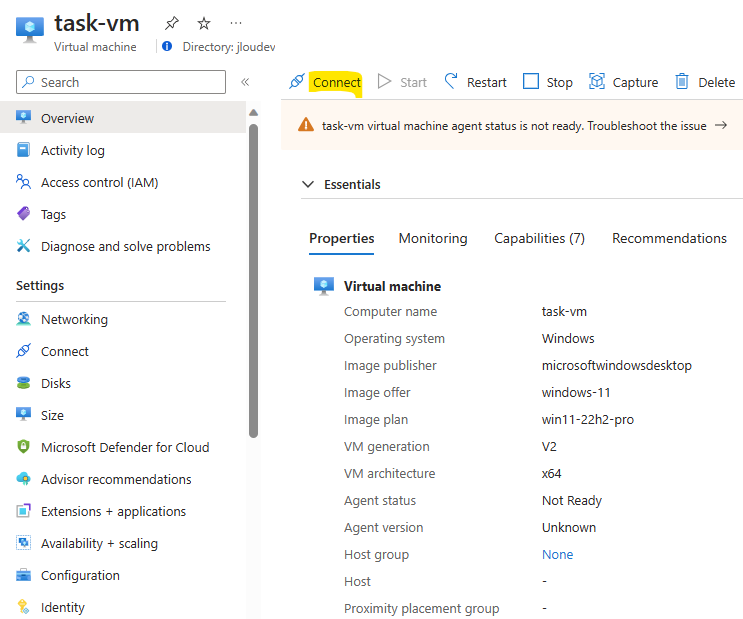Click the task-vm virtual machine header icon
The height and width of the screenshot is (619, 743).
pyautogui.click(x=29, y=29)
